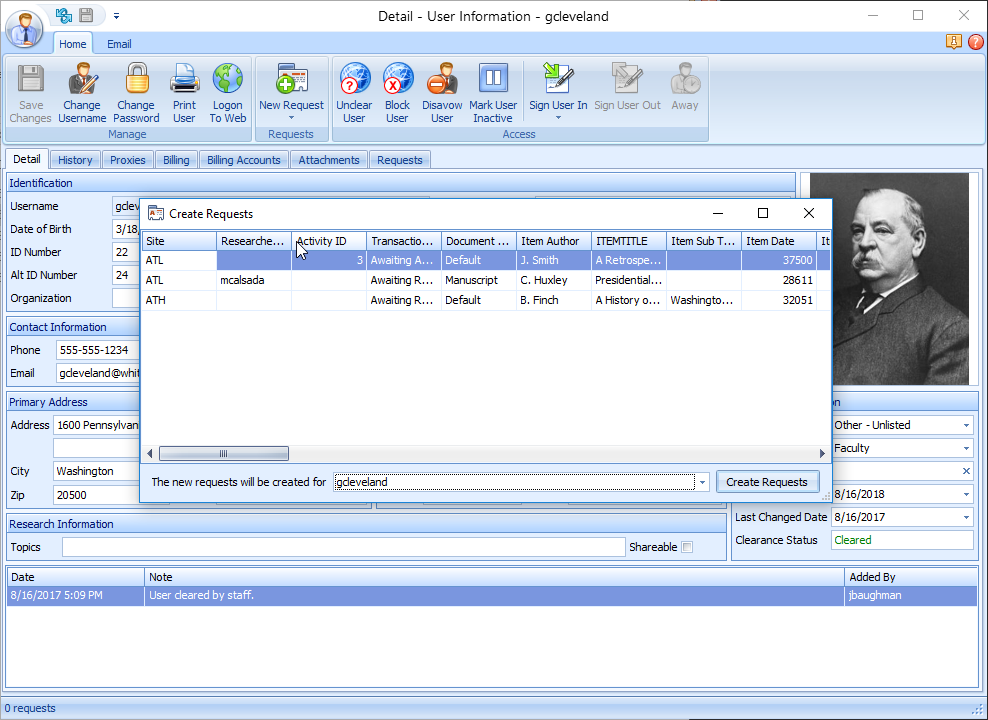Viewport: 988px width, 720px height.
Task: Toggle the Shareable checkbox
Action: click(x=688, y=547)
